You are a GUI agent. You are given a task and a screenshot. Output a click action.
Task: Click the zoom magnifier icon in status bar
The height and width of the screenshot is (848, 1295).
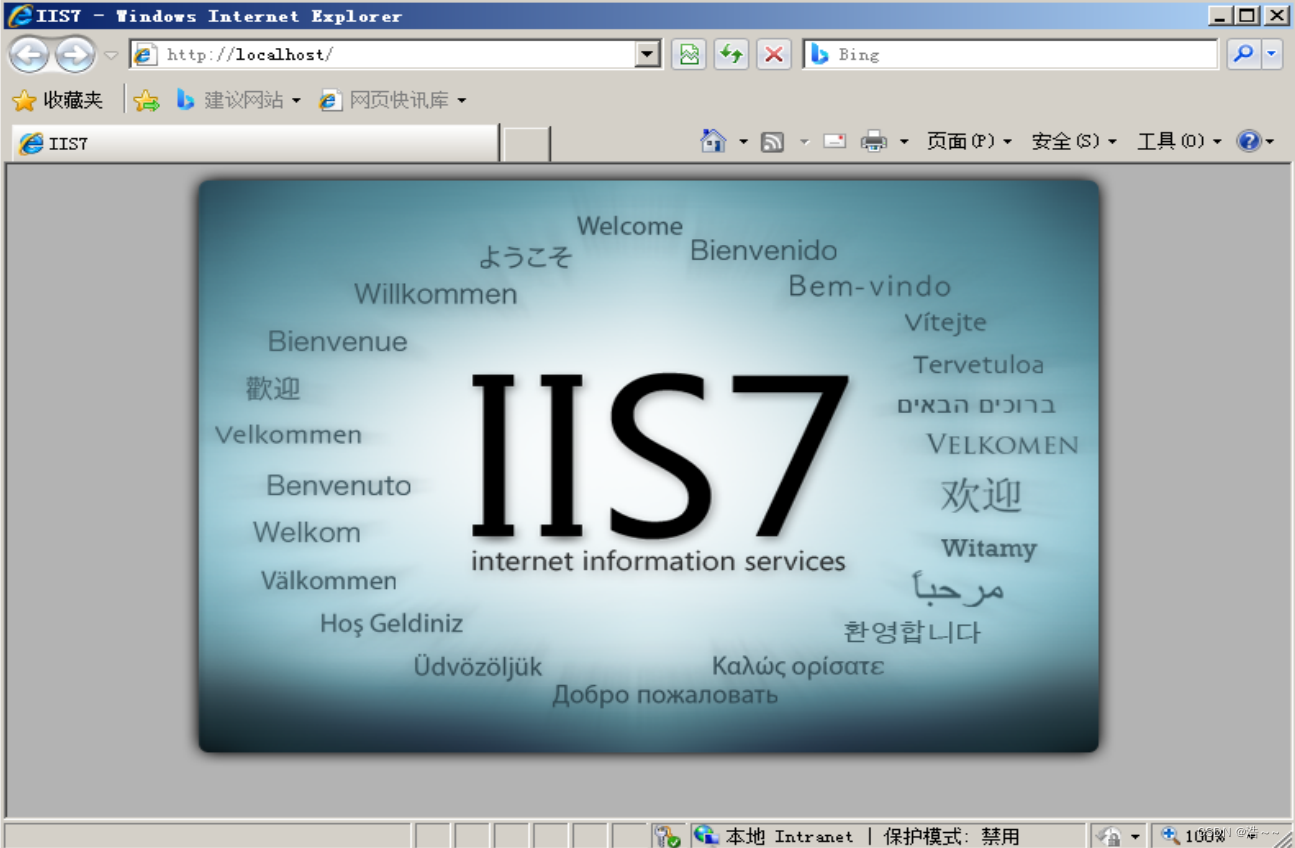pyautogui.click(x=1170, y=835)
